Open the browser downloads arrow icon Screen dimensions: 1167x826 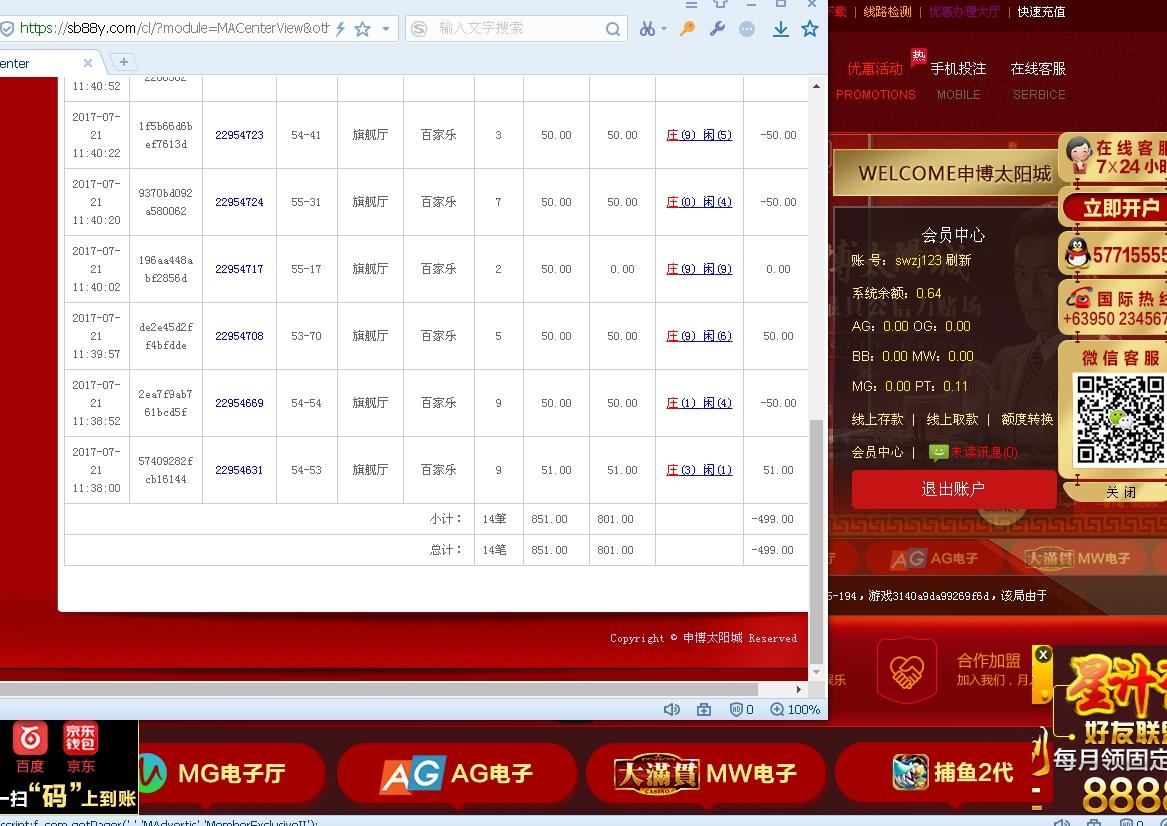tap(781, 29)
